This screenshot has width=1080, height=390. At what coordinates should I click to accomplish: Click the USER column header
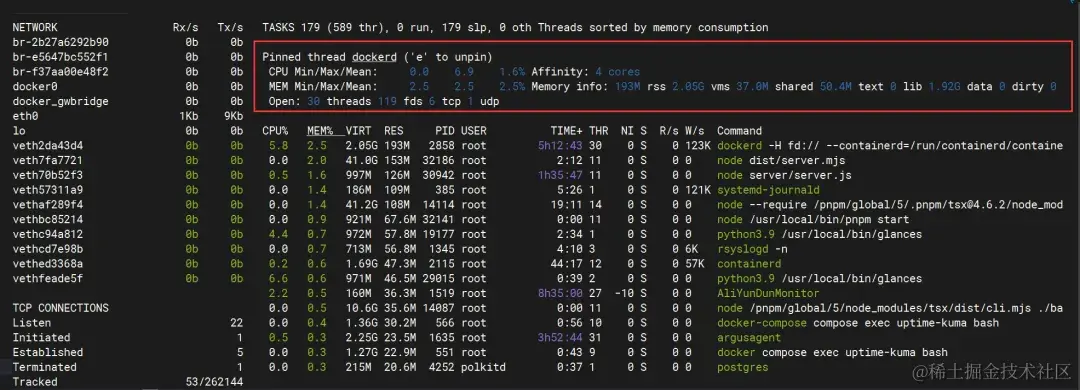point(474,131)
